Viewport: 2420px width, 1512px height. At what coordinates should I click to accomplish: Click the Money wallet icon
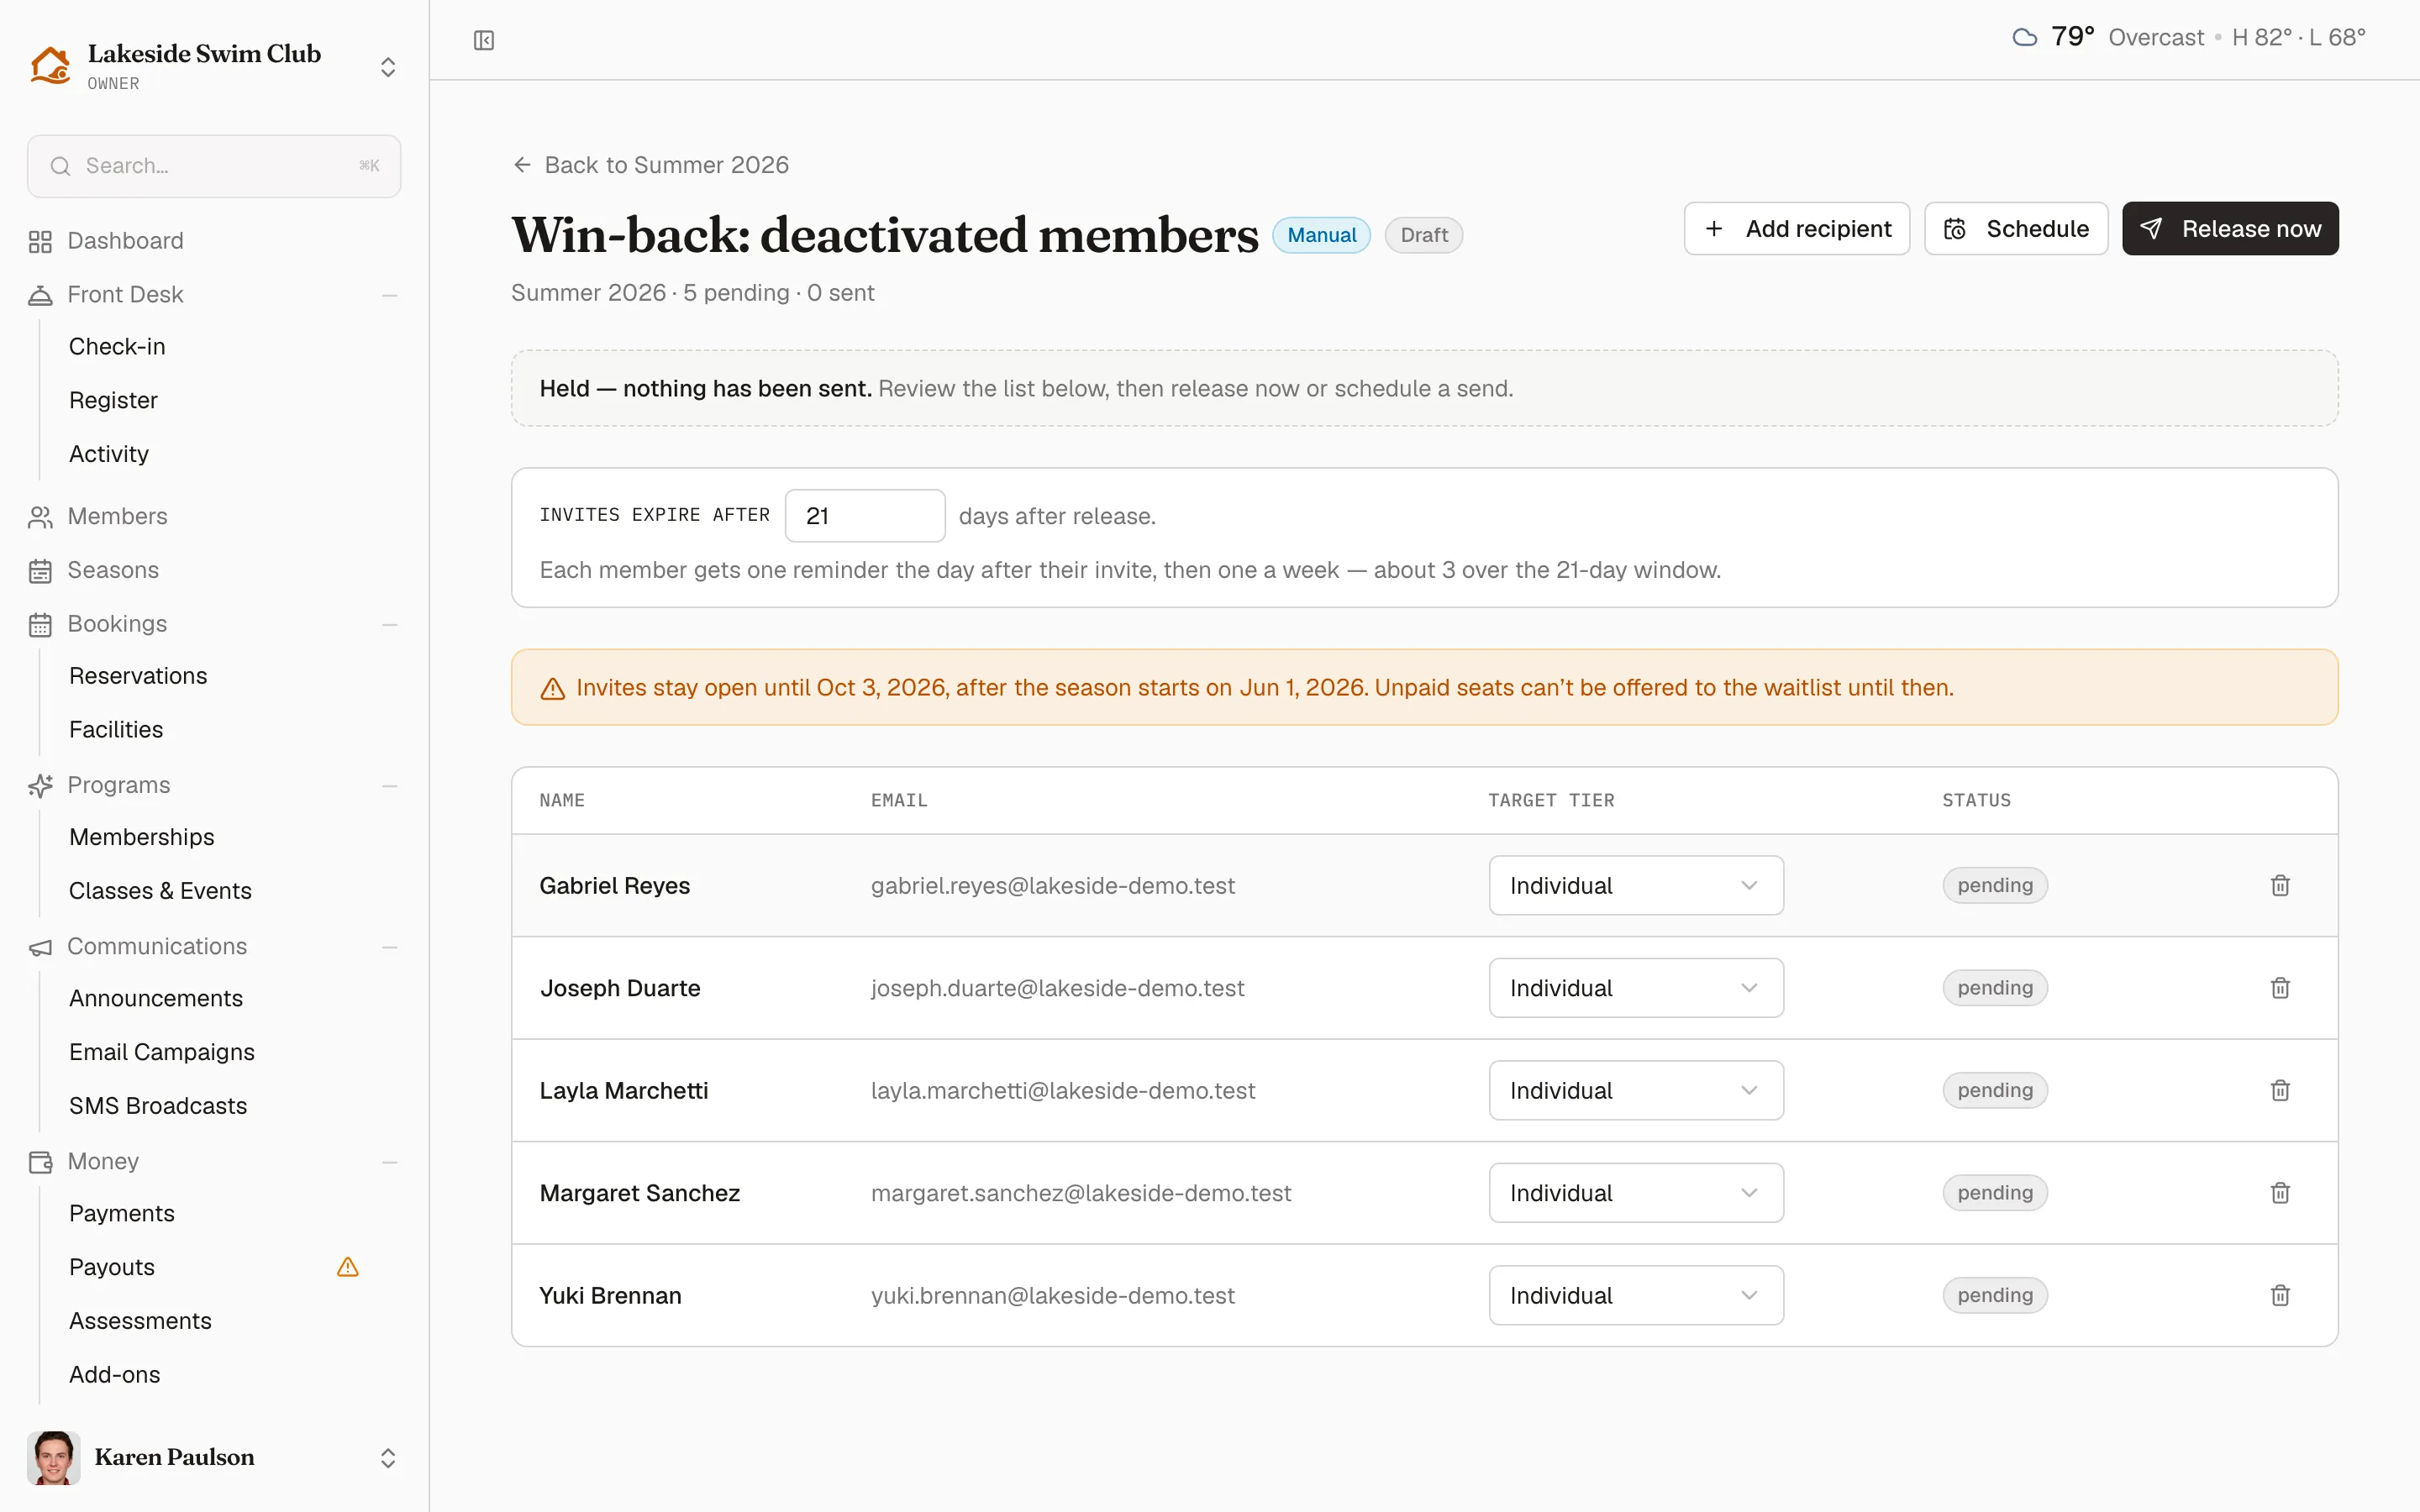(x=40, y=1162)
